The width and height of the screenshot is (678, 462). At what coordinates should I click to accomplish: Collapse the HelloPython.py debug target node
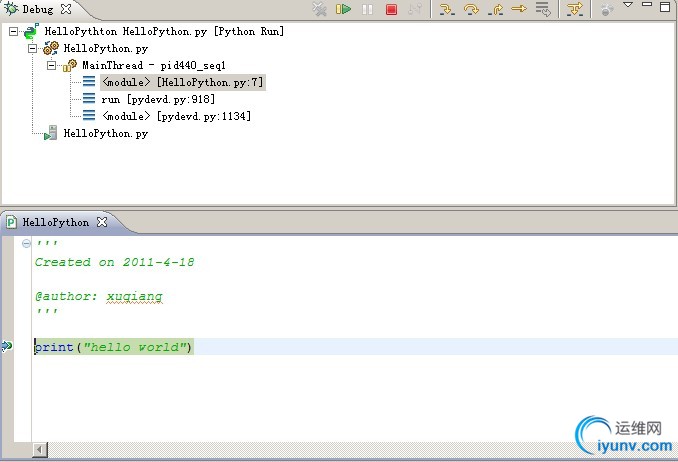pyautogui.click(x=32, y=48)
